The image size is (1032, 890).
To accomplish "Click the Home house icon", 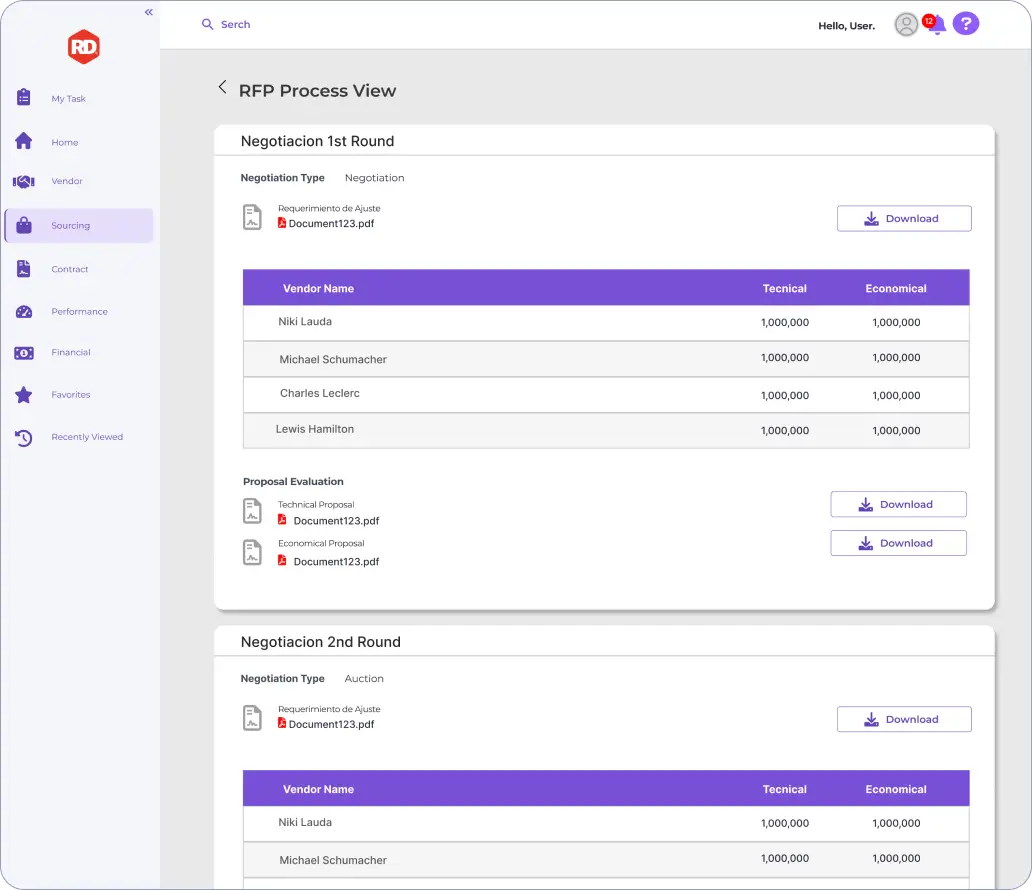I will pos(24,141).
